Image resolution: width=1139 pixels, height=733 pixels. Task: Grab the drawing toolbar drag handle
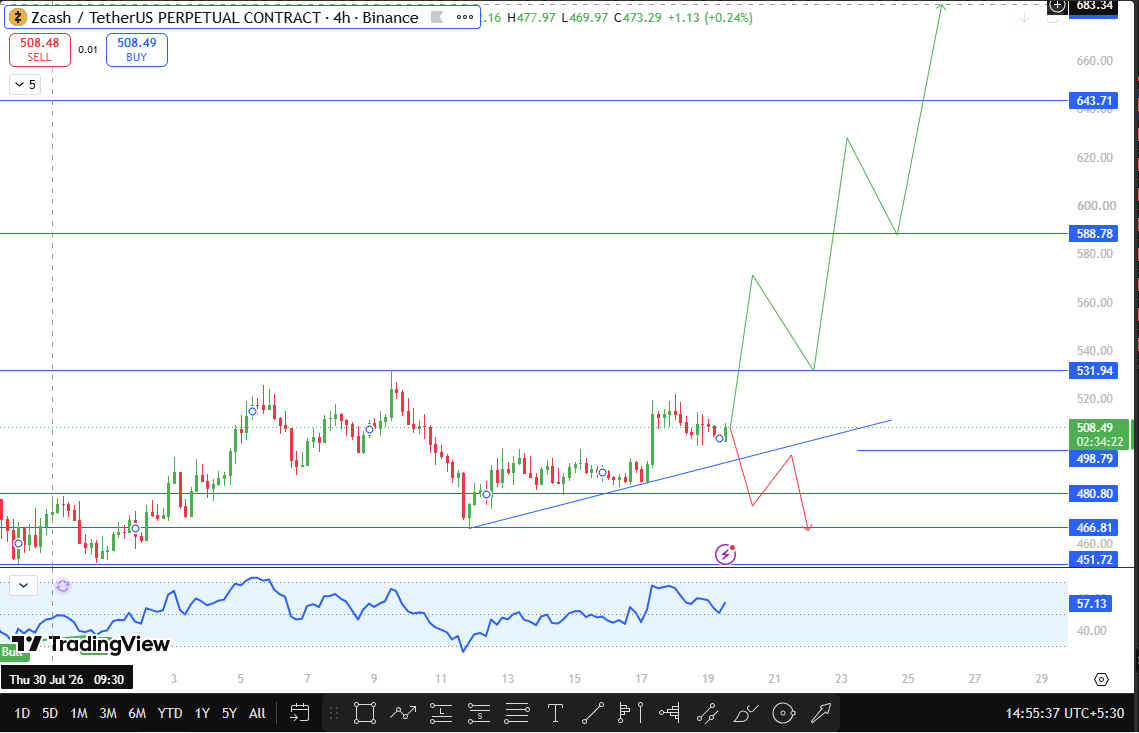(x=334, y=713)
